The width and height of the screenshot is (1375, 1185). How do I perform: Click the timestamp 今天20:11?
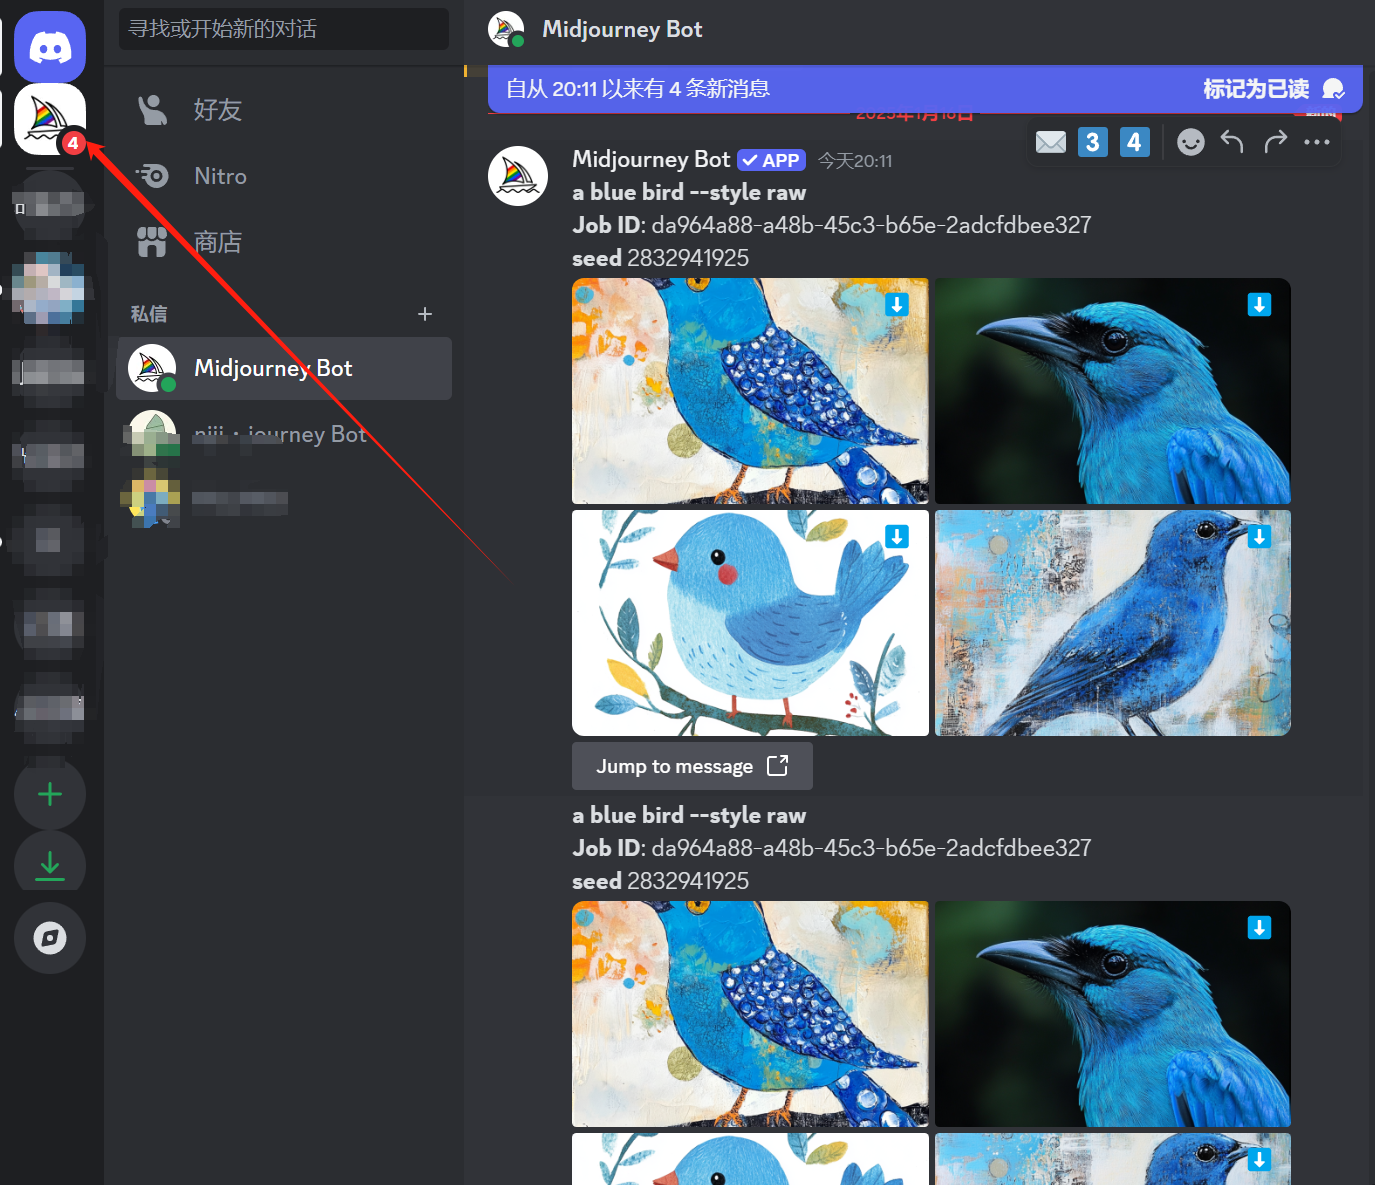click(x=855, y=161)
